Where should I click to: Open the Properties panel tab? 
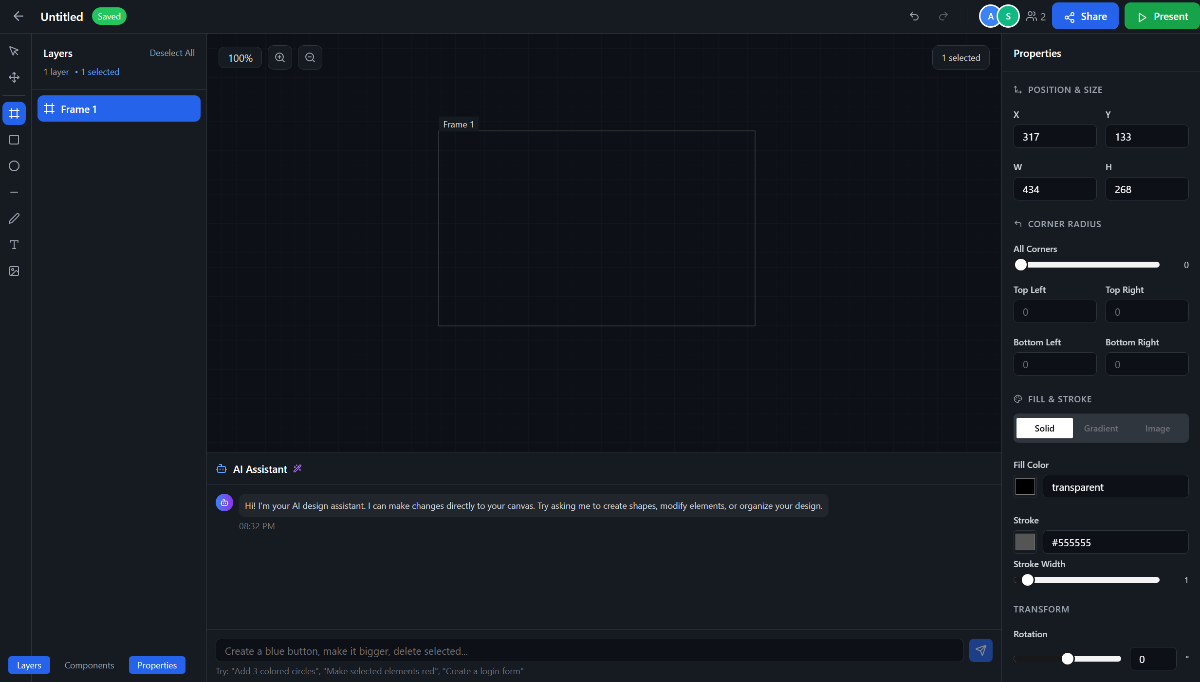click(x=157, y=664)
